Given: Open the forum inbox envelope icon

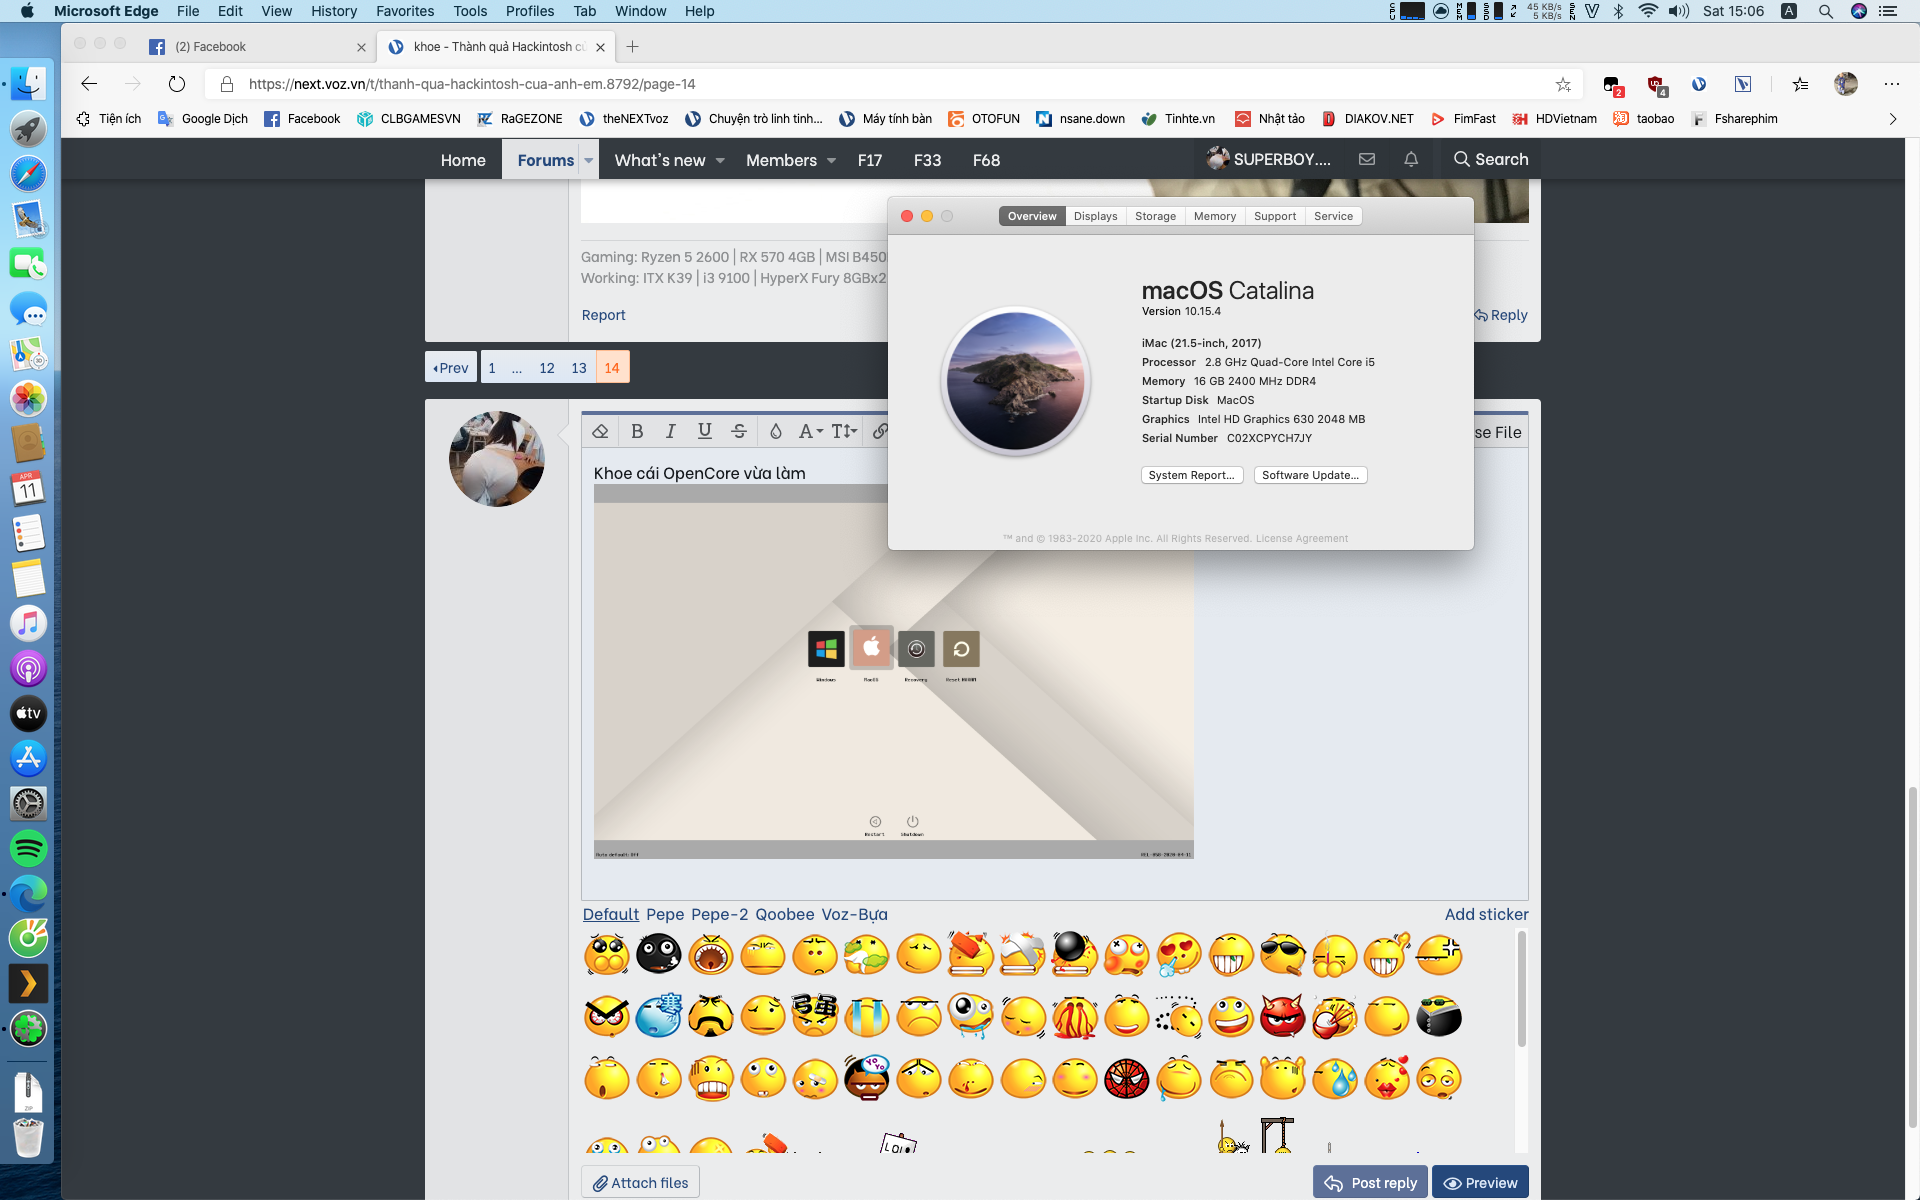Looking at the screenshot, I should point(1367,159).
